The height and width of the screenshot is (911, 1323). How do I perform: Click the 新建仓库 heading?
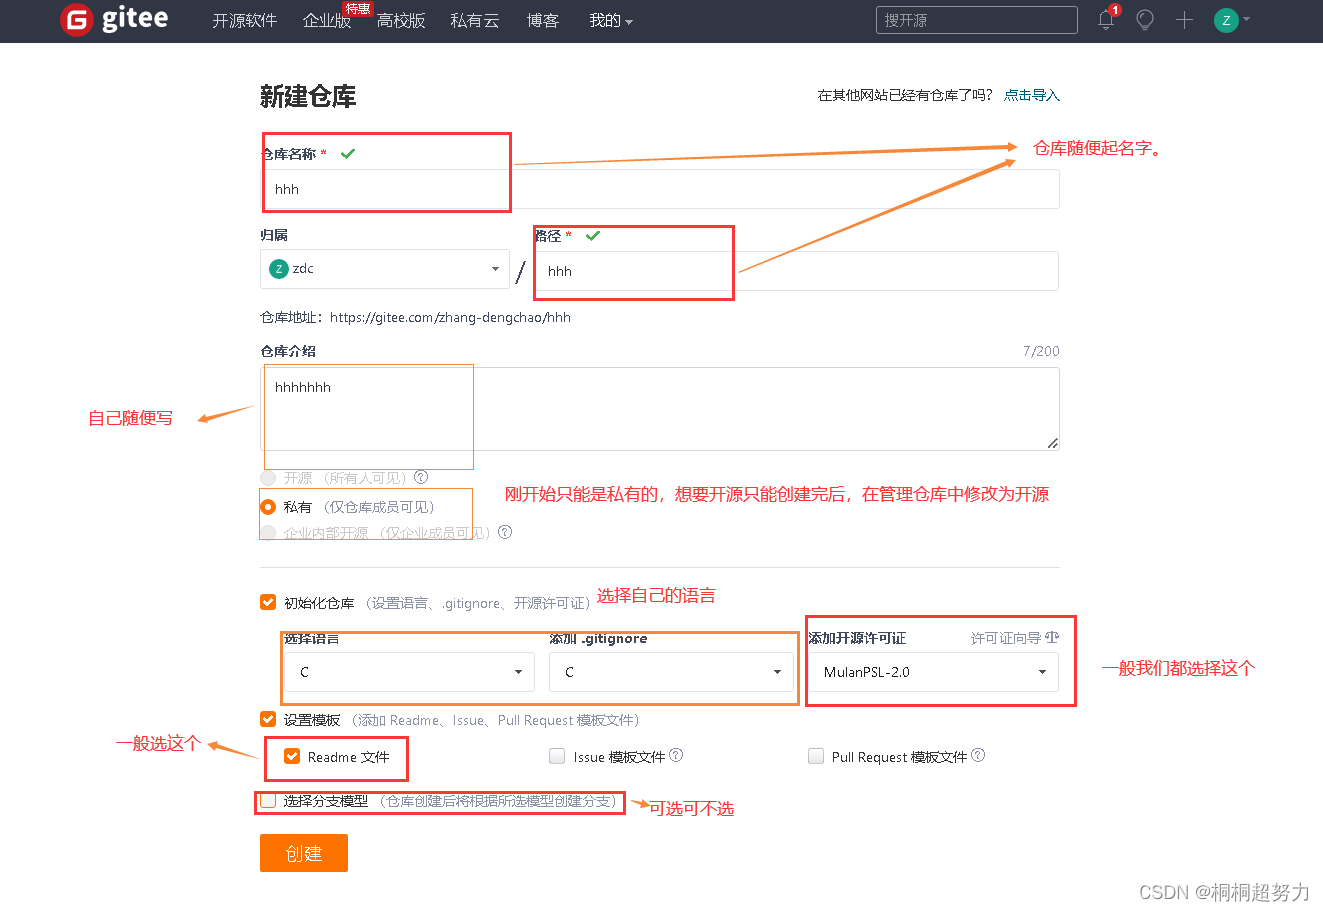click(308, 96)
